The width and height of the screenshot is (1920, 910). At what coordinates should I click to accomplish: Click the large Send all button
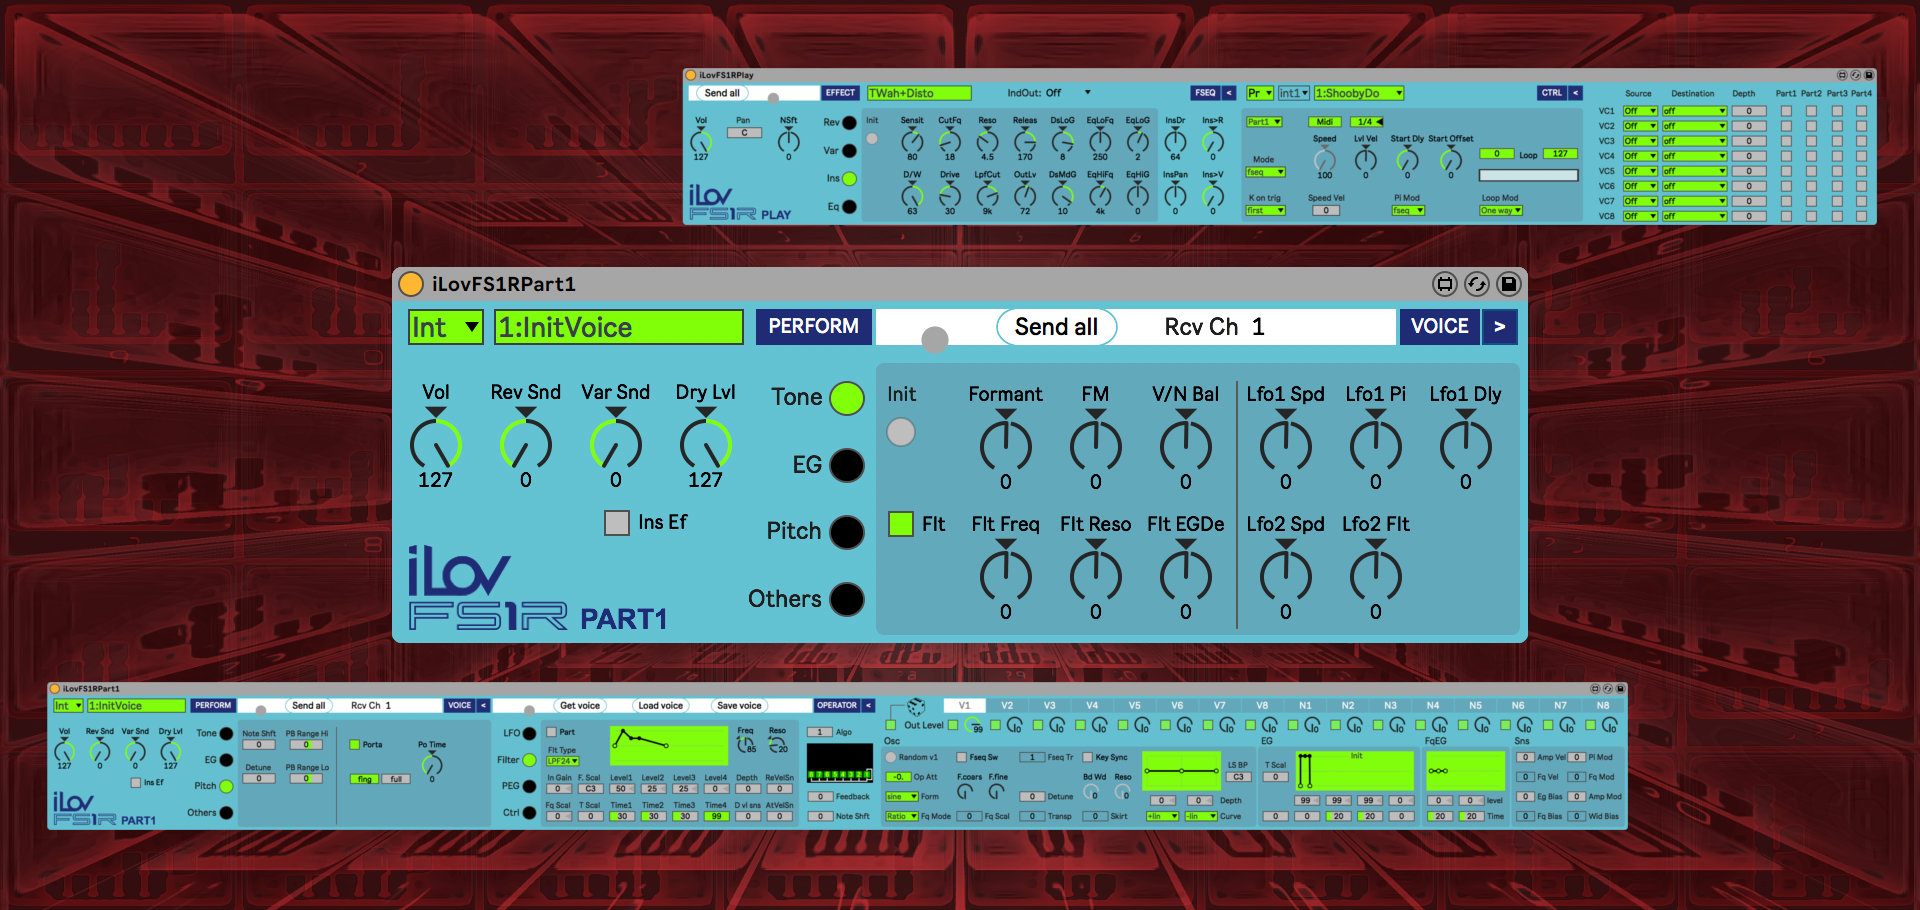(x=1056, y=327)
